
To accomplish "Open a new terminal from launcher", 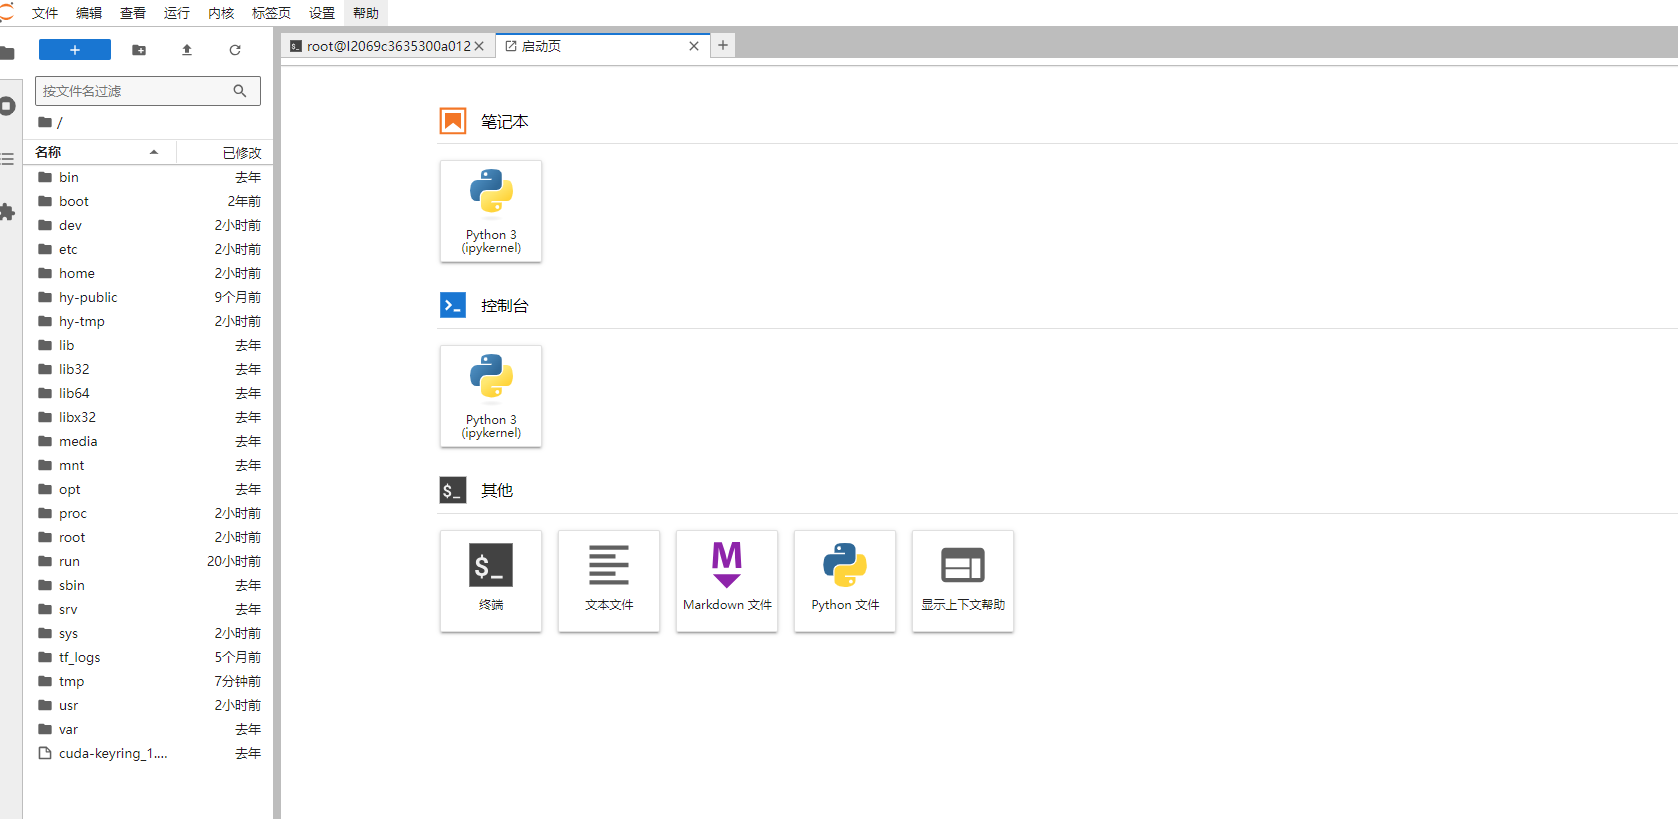I will (x=491, y=581).
